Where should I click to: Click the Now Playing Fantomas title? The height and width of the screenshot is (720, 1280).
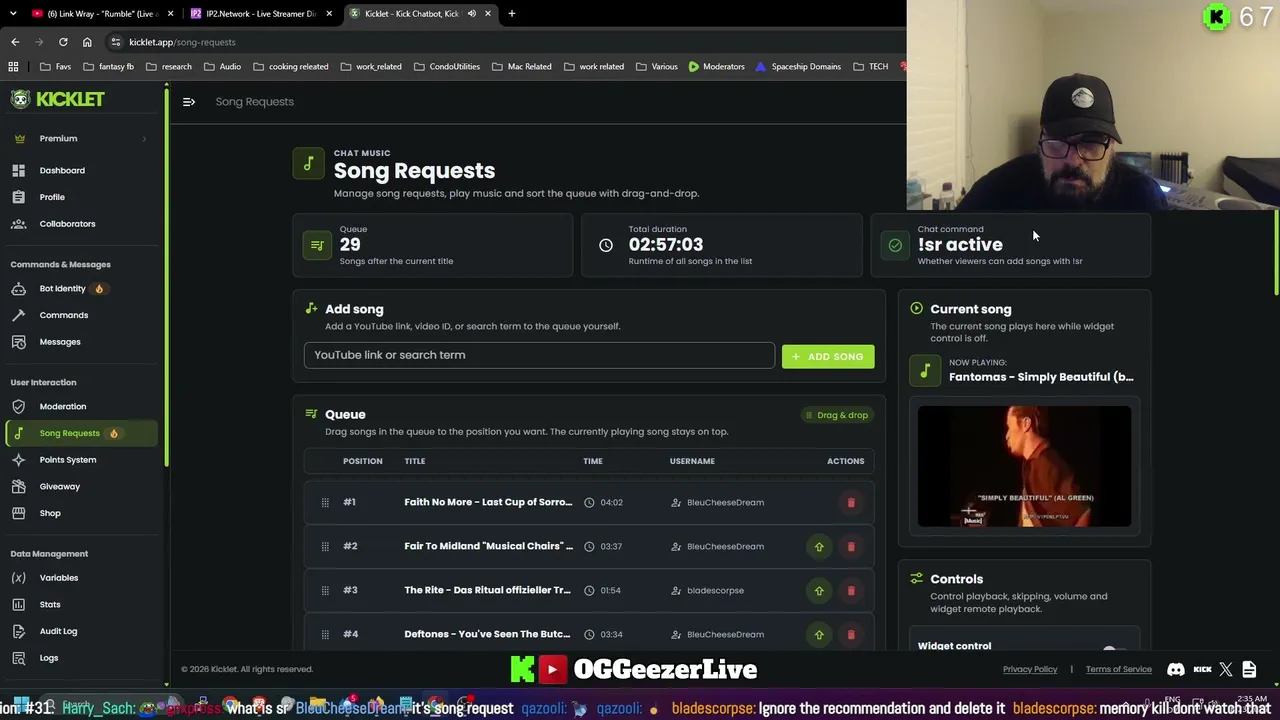pos(1041,377)
